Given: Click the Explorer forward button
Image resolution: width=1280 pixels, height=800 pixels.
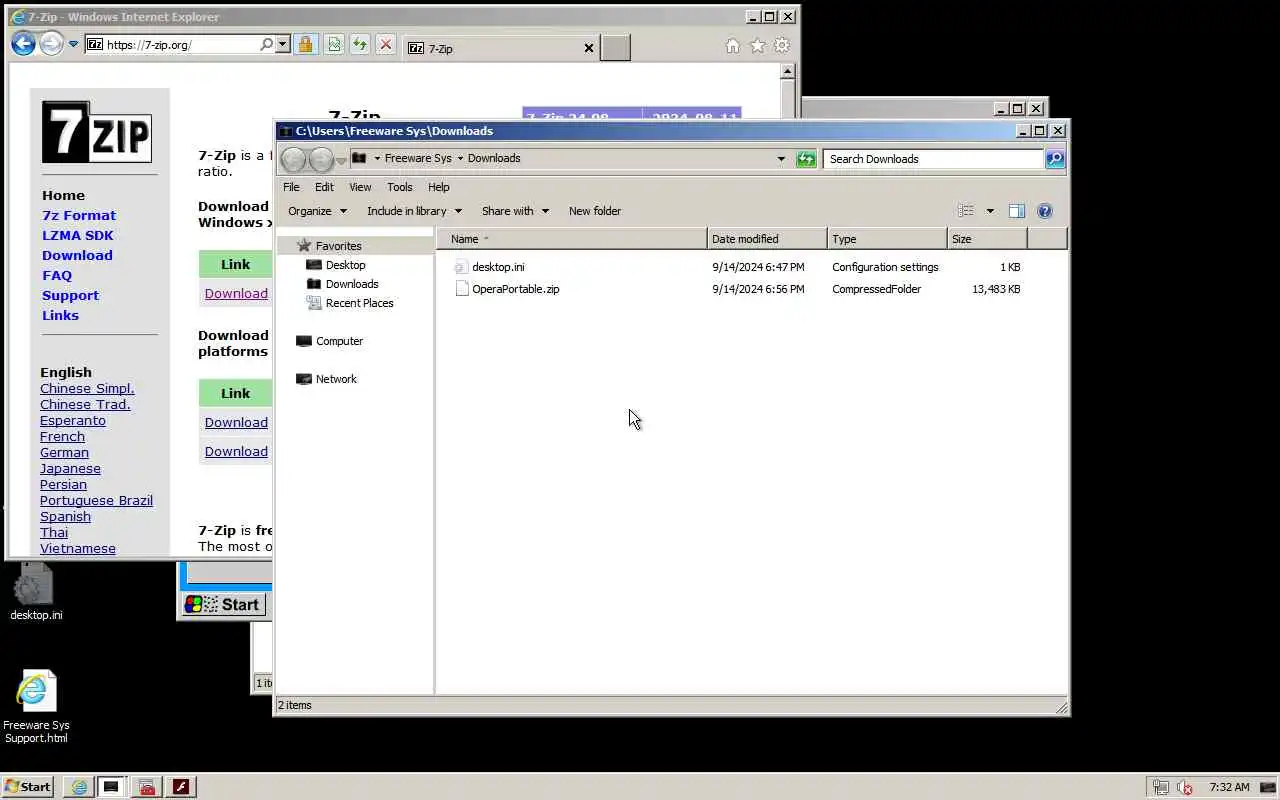Looking at the screenshot, I should [321, 159].
